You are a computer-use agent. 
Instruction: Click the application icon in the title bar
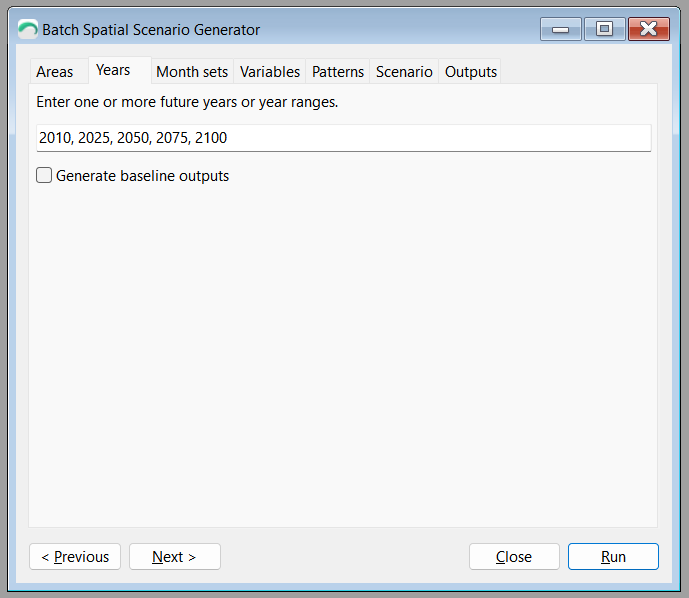(28, 29)
